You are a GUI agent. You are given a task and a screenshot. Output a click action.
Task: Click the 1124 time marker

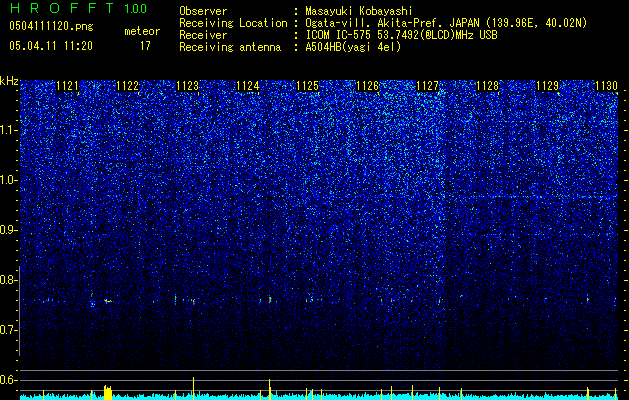click(248, 86)
